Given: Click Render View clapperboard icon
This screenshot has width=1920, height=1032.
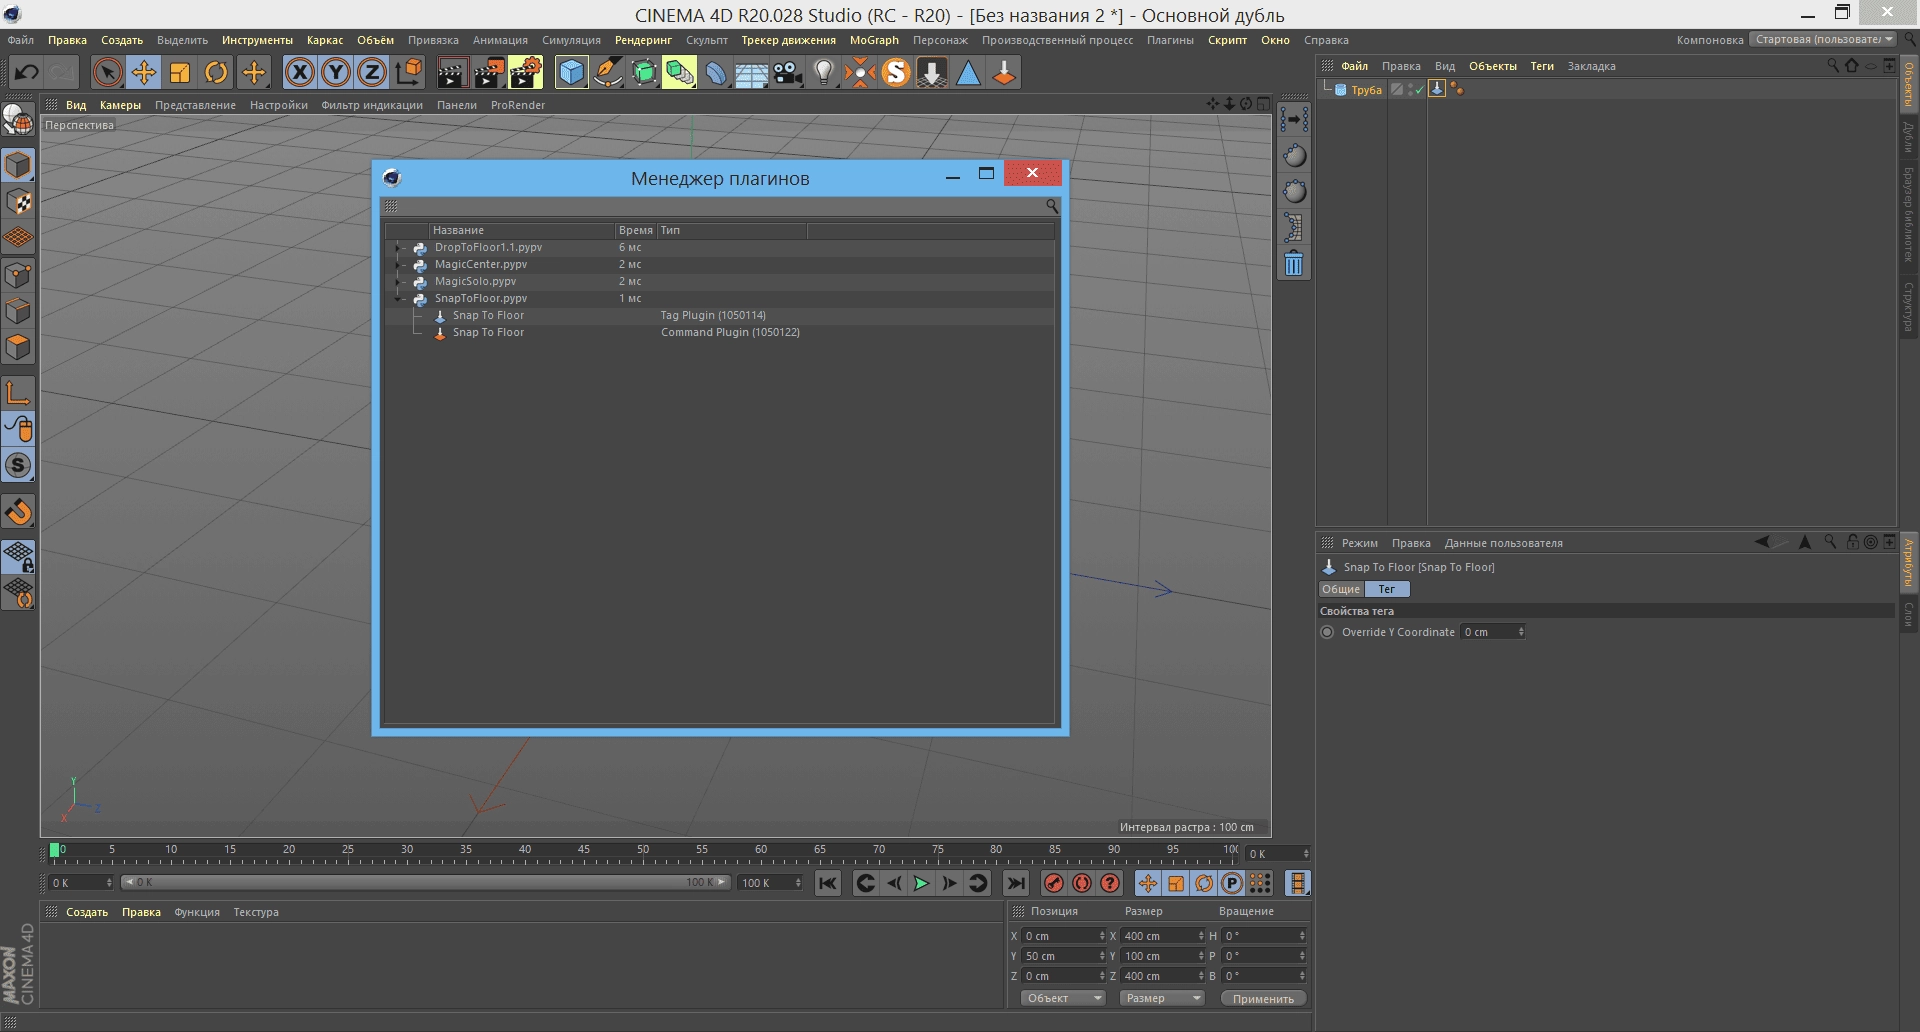Looking at the screenshot, I should click(452, 72).
